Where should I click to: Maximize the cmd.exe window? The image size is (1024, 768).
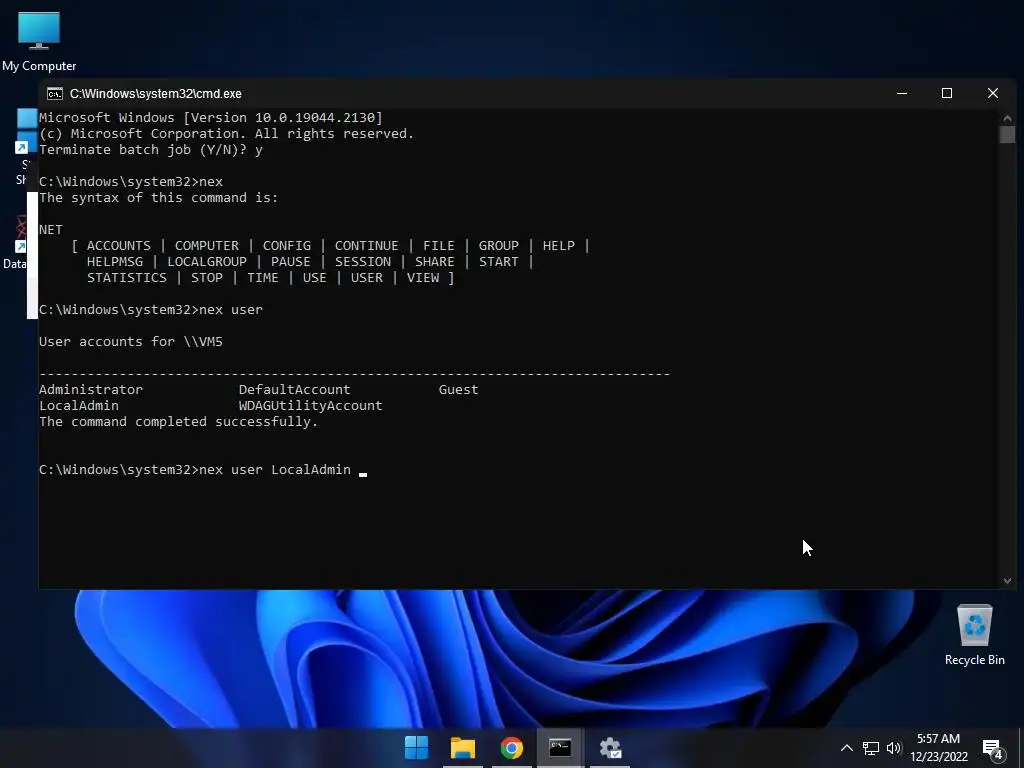tap(947, 93)
